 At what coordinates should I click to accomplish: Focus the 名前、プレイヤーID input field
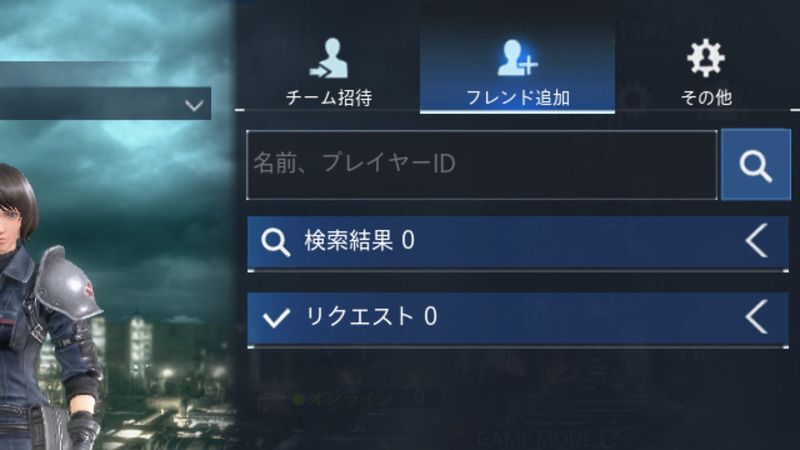point(482,165)
